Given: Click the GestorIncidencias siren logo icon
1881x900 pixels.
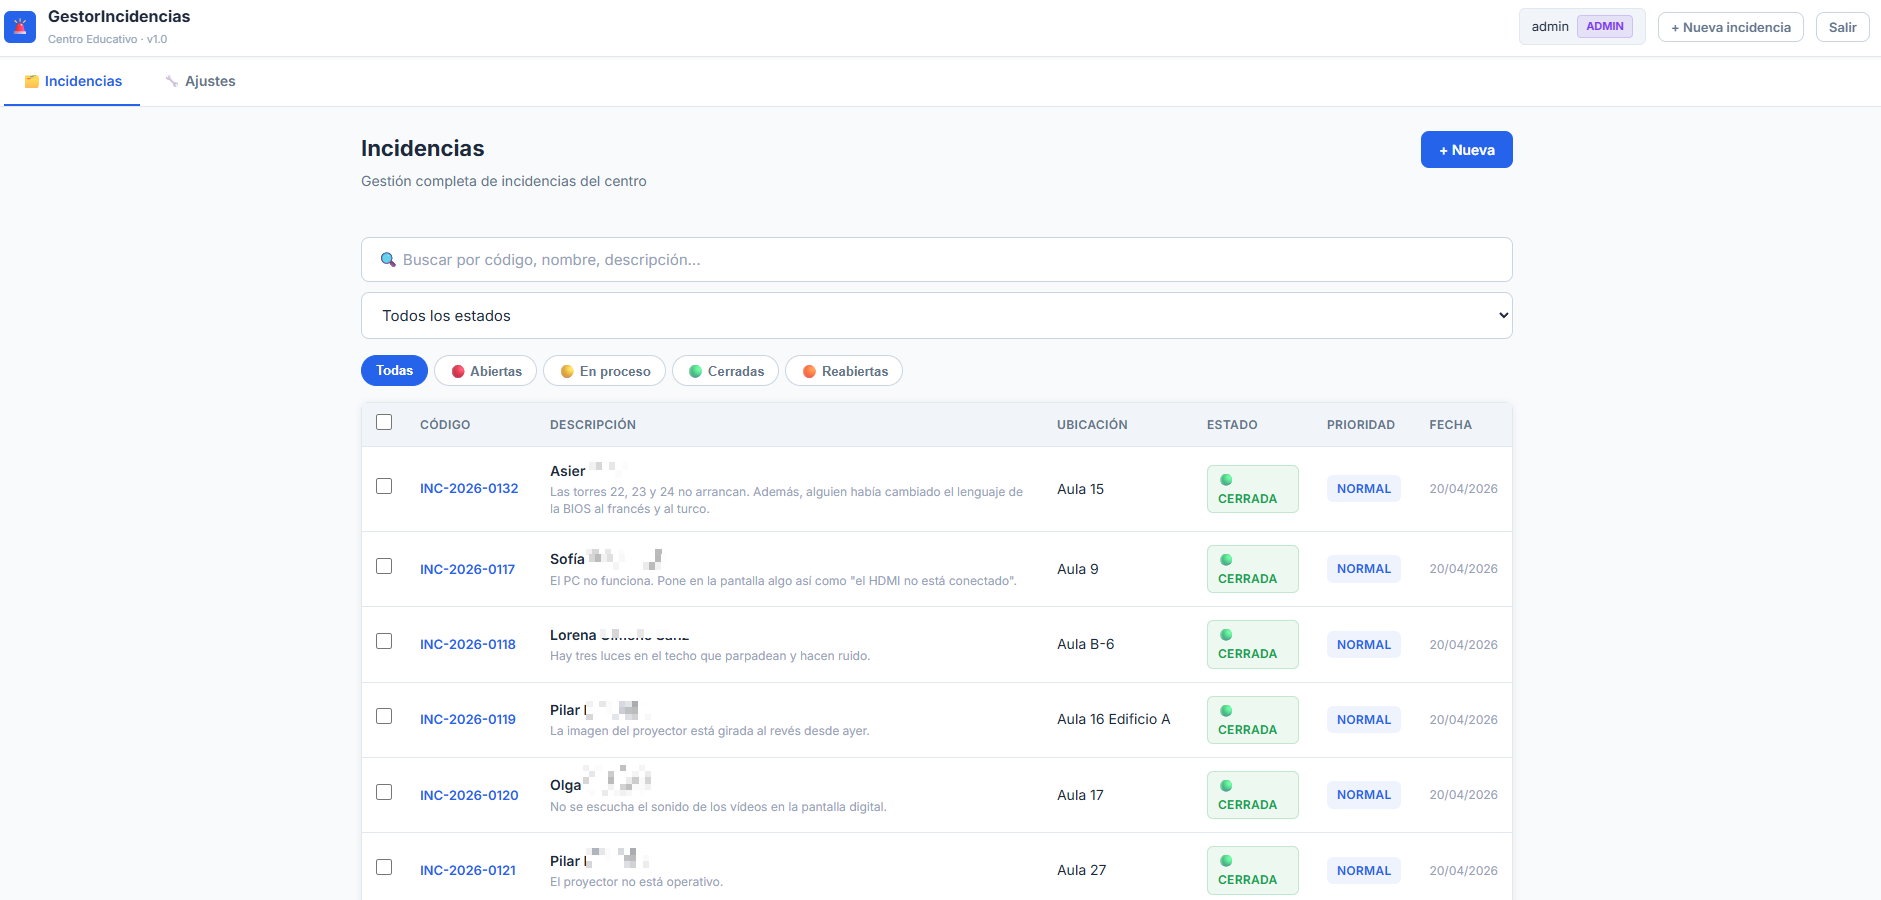Looking at the screenshot, I should 20,27.
